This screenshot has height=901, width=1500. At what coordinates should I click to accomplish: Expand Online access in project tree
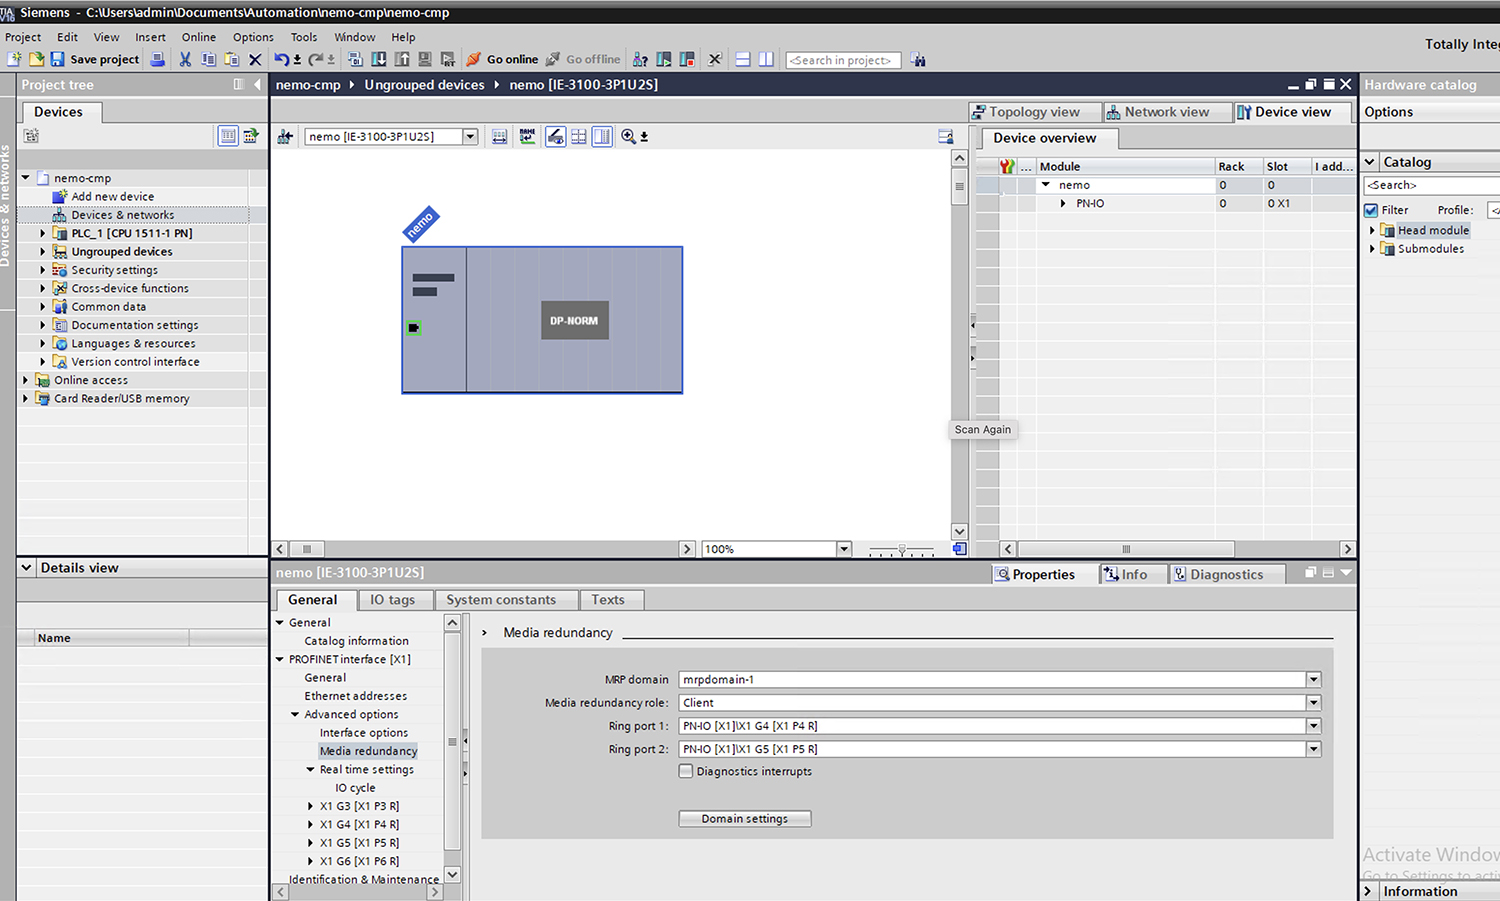coord(25,380)
